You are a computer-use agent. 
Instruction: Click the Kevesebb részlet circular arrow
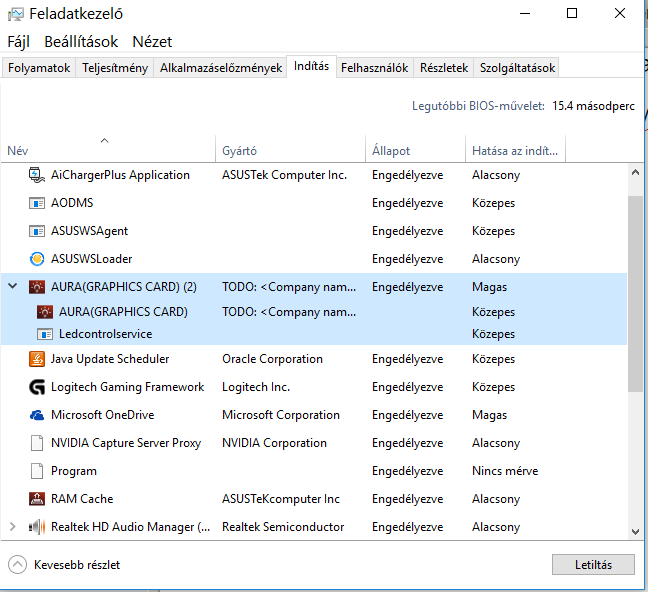17,565
